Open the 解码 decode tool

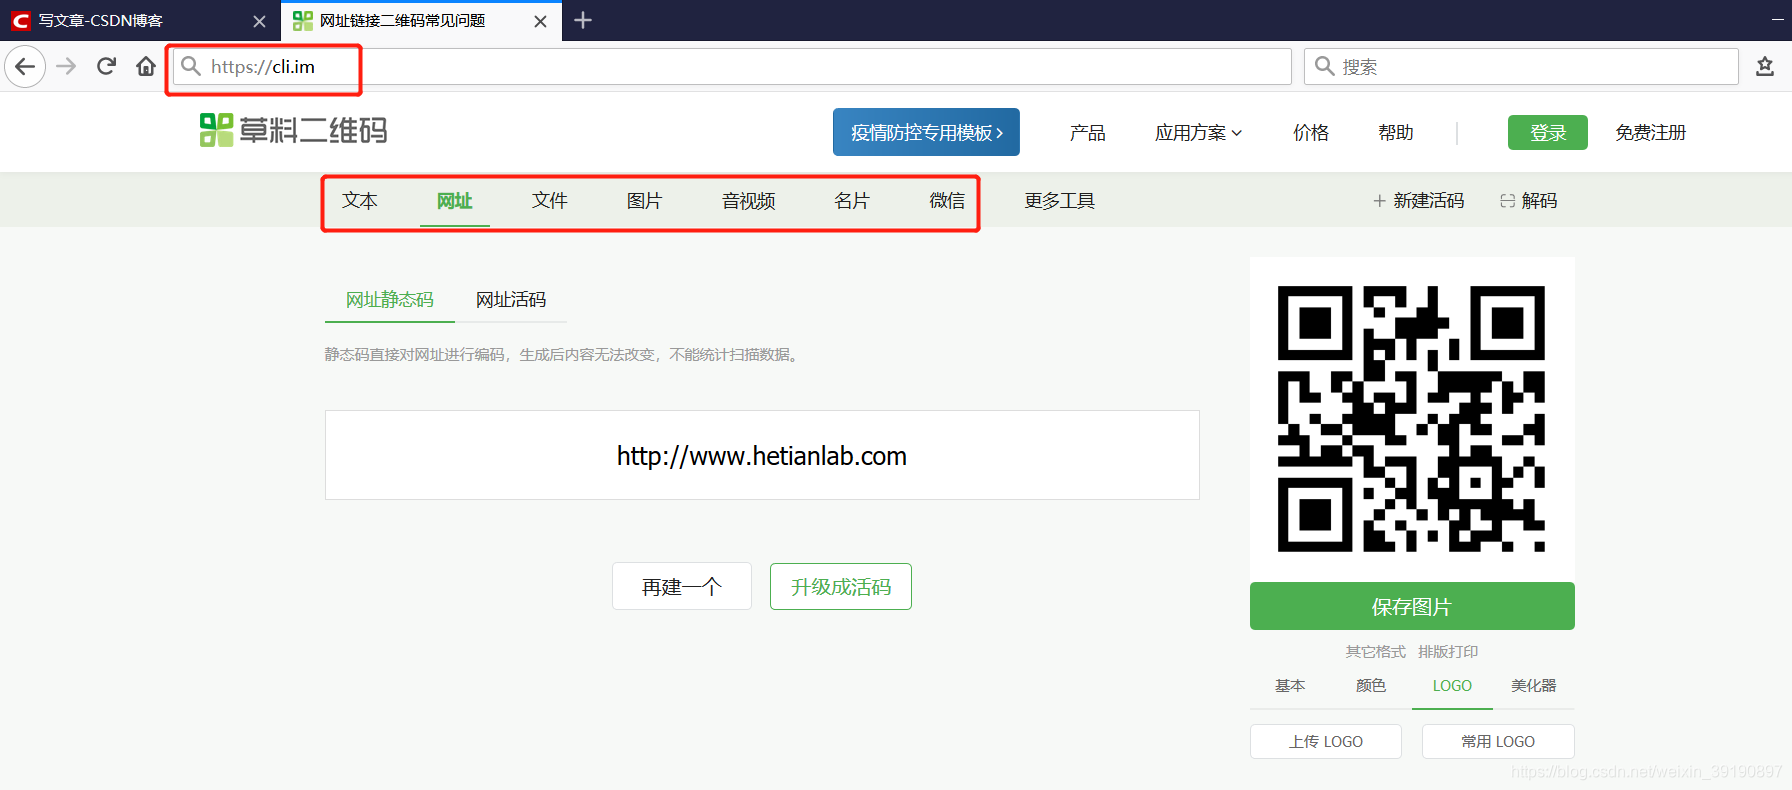click(x=1528, y=200)
